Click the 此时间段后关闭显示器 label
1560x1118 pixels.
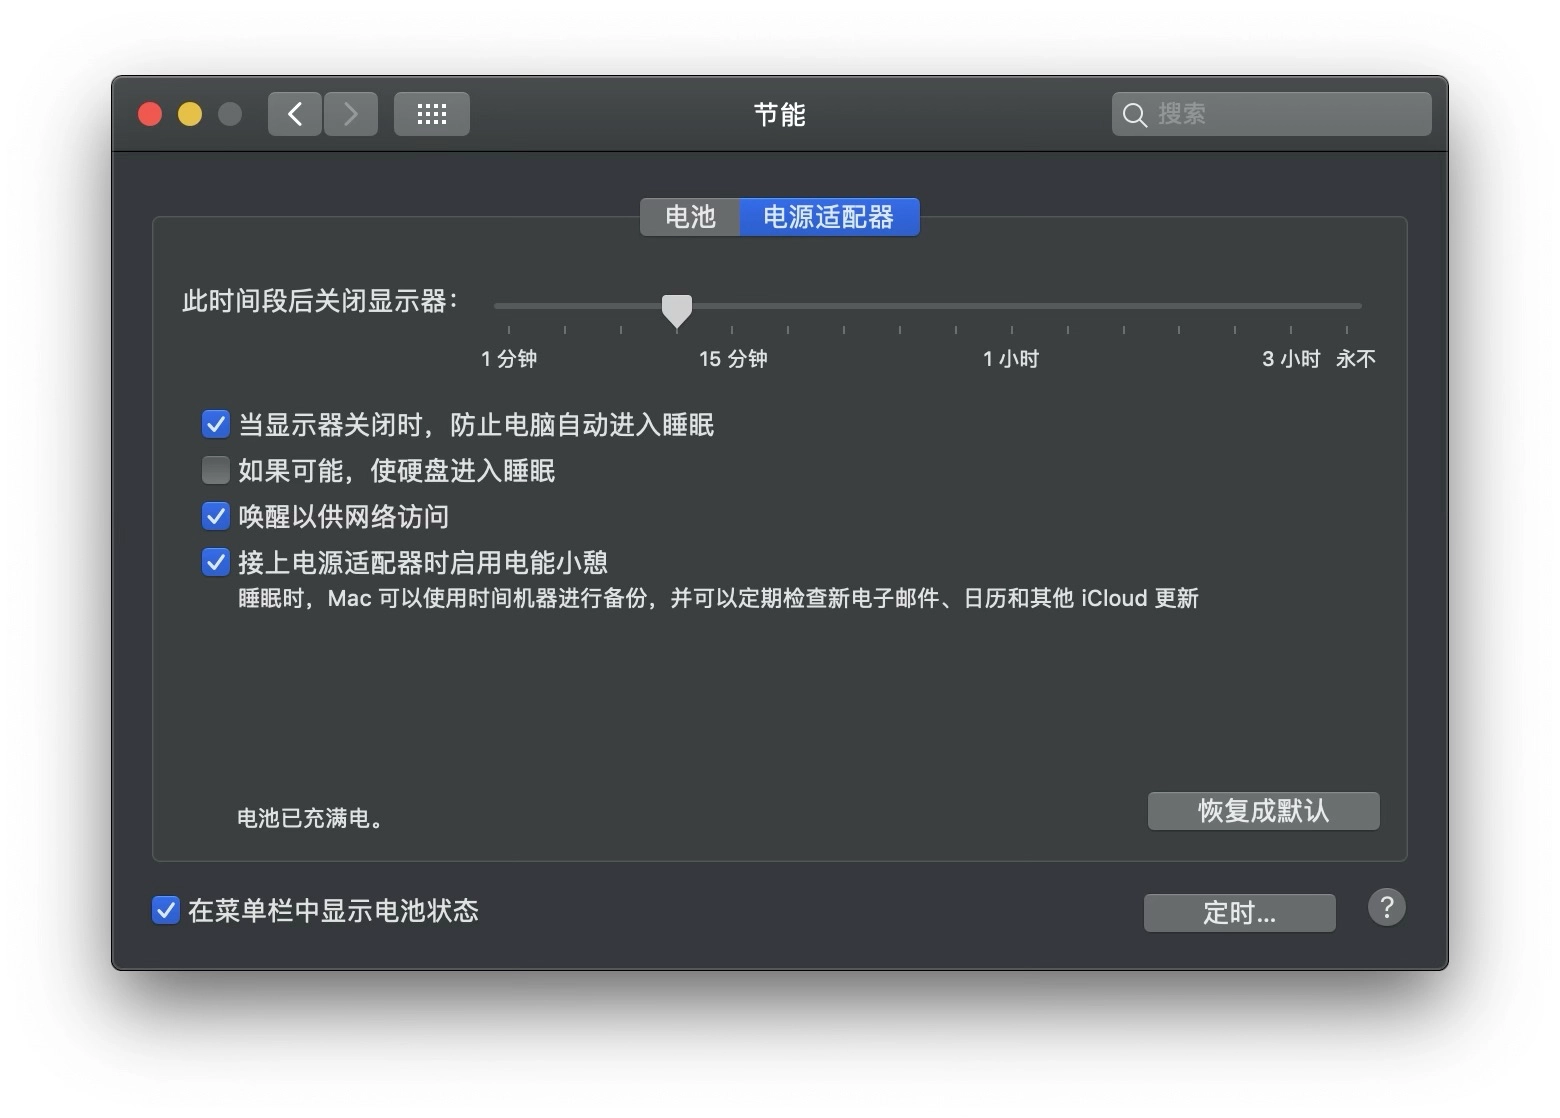coord(320,301)
